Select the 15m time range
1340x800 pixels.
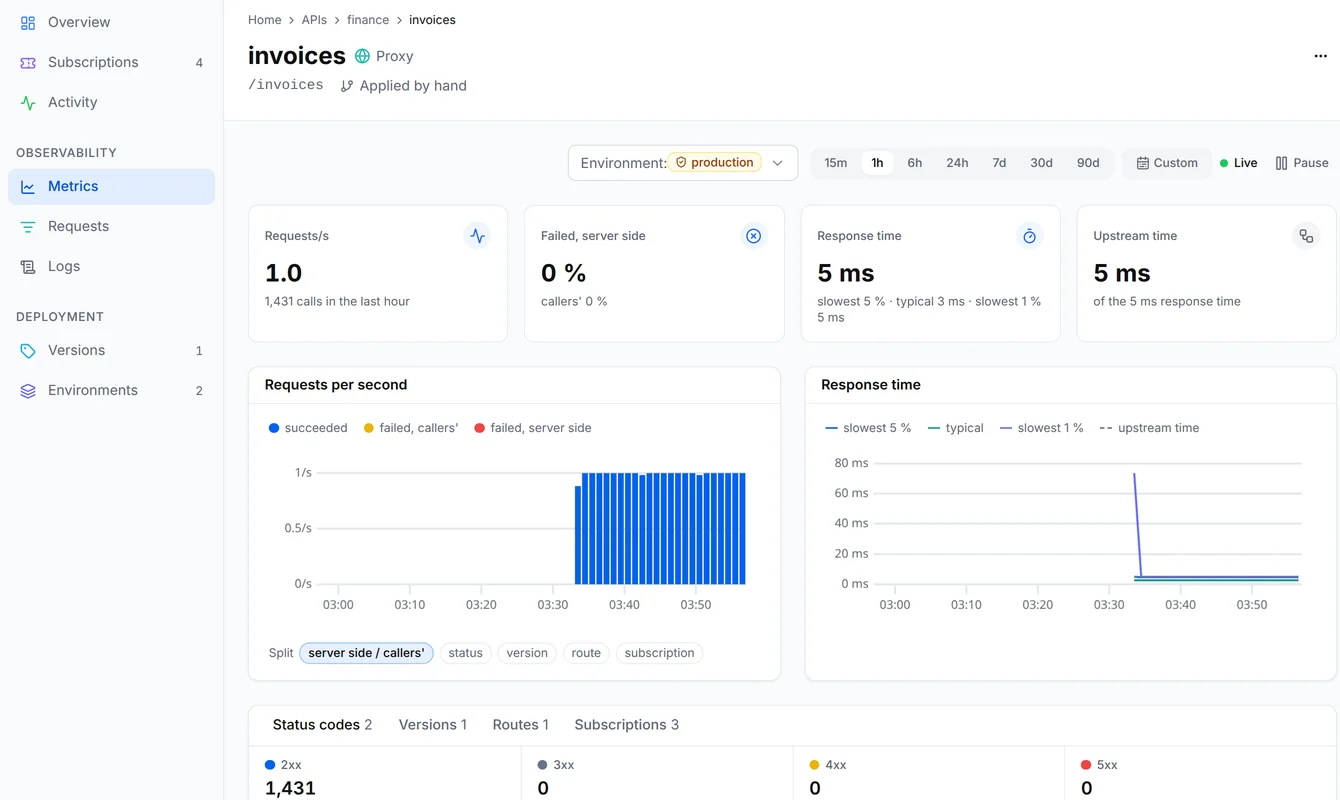click(x=836, y=163)
